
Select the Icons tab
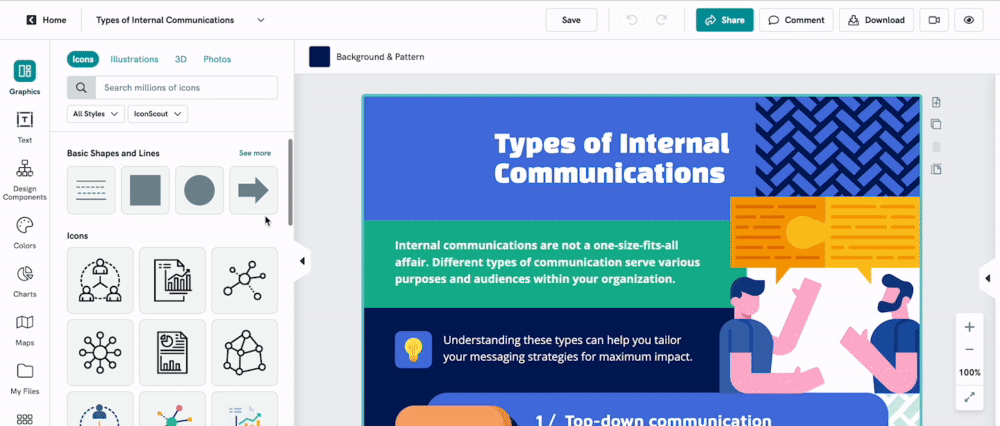coord(83,59)
